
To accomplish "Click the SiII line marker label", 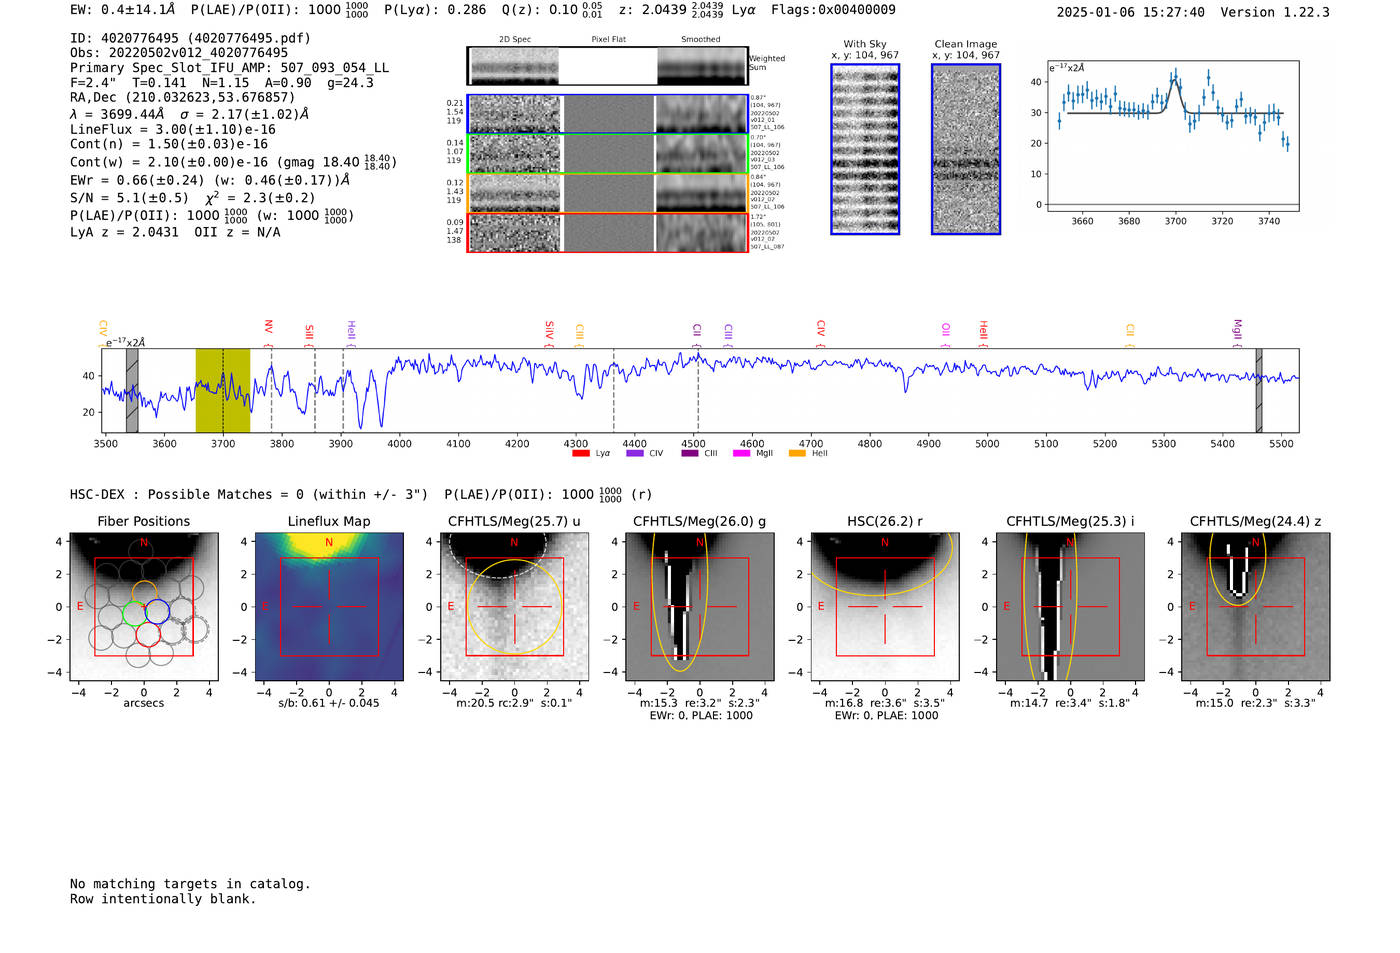I will point(309,332).
